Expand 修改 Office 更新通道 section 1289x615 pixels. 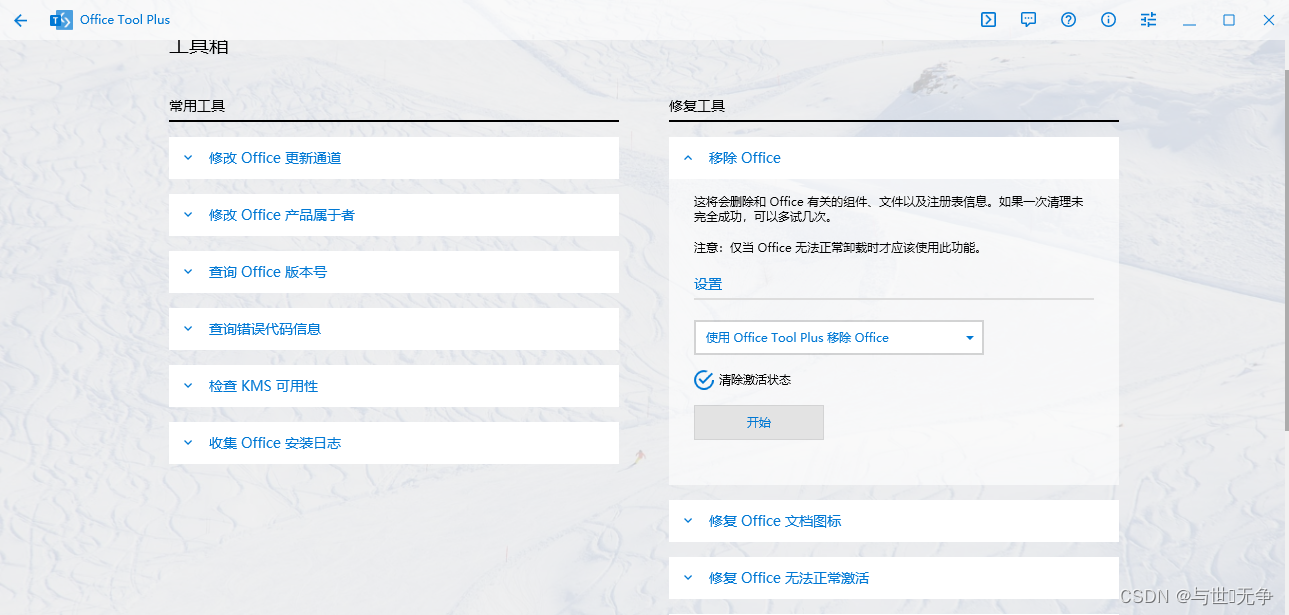[x=394, y=158]
